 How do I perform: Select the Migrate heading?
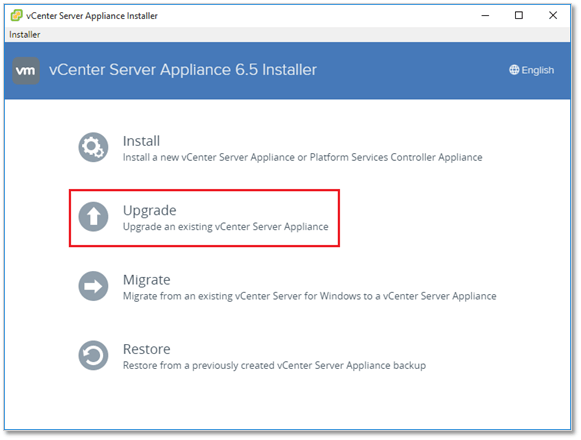click(147, 280)
